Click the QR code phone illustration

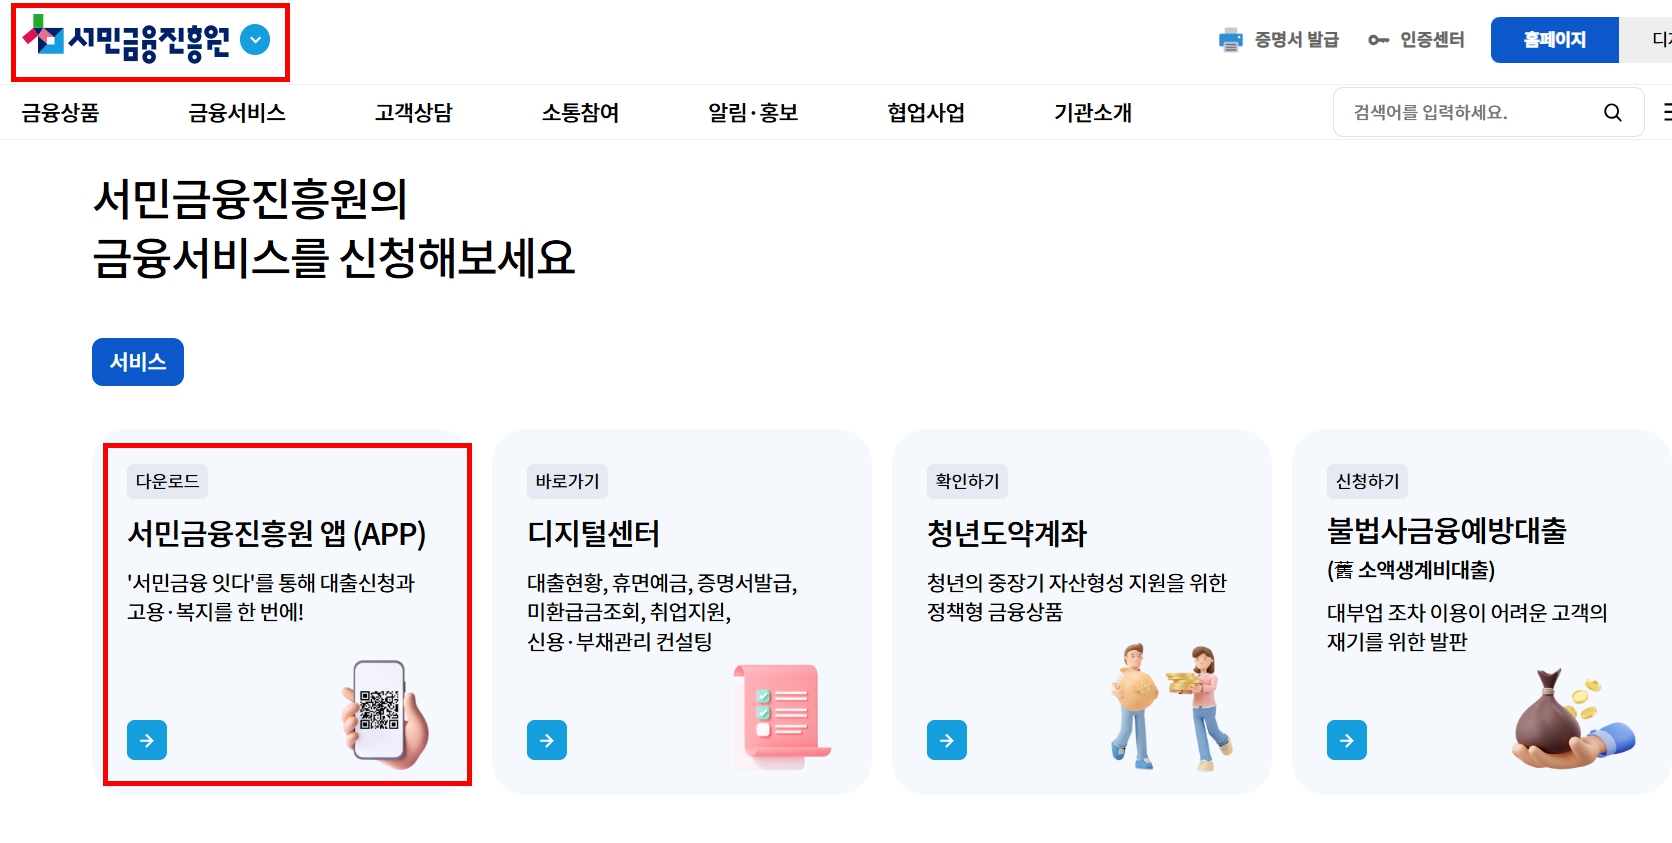coord(384,713)
